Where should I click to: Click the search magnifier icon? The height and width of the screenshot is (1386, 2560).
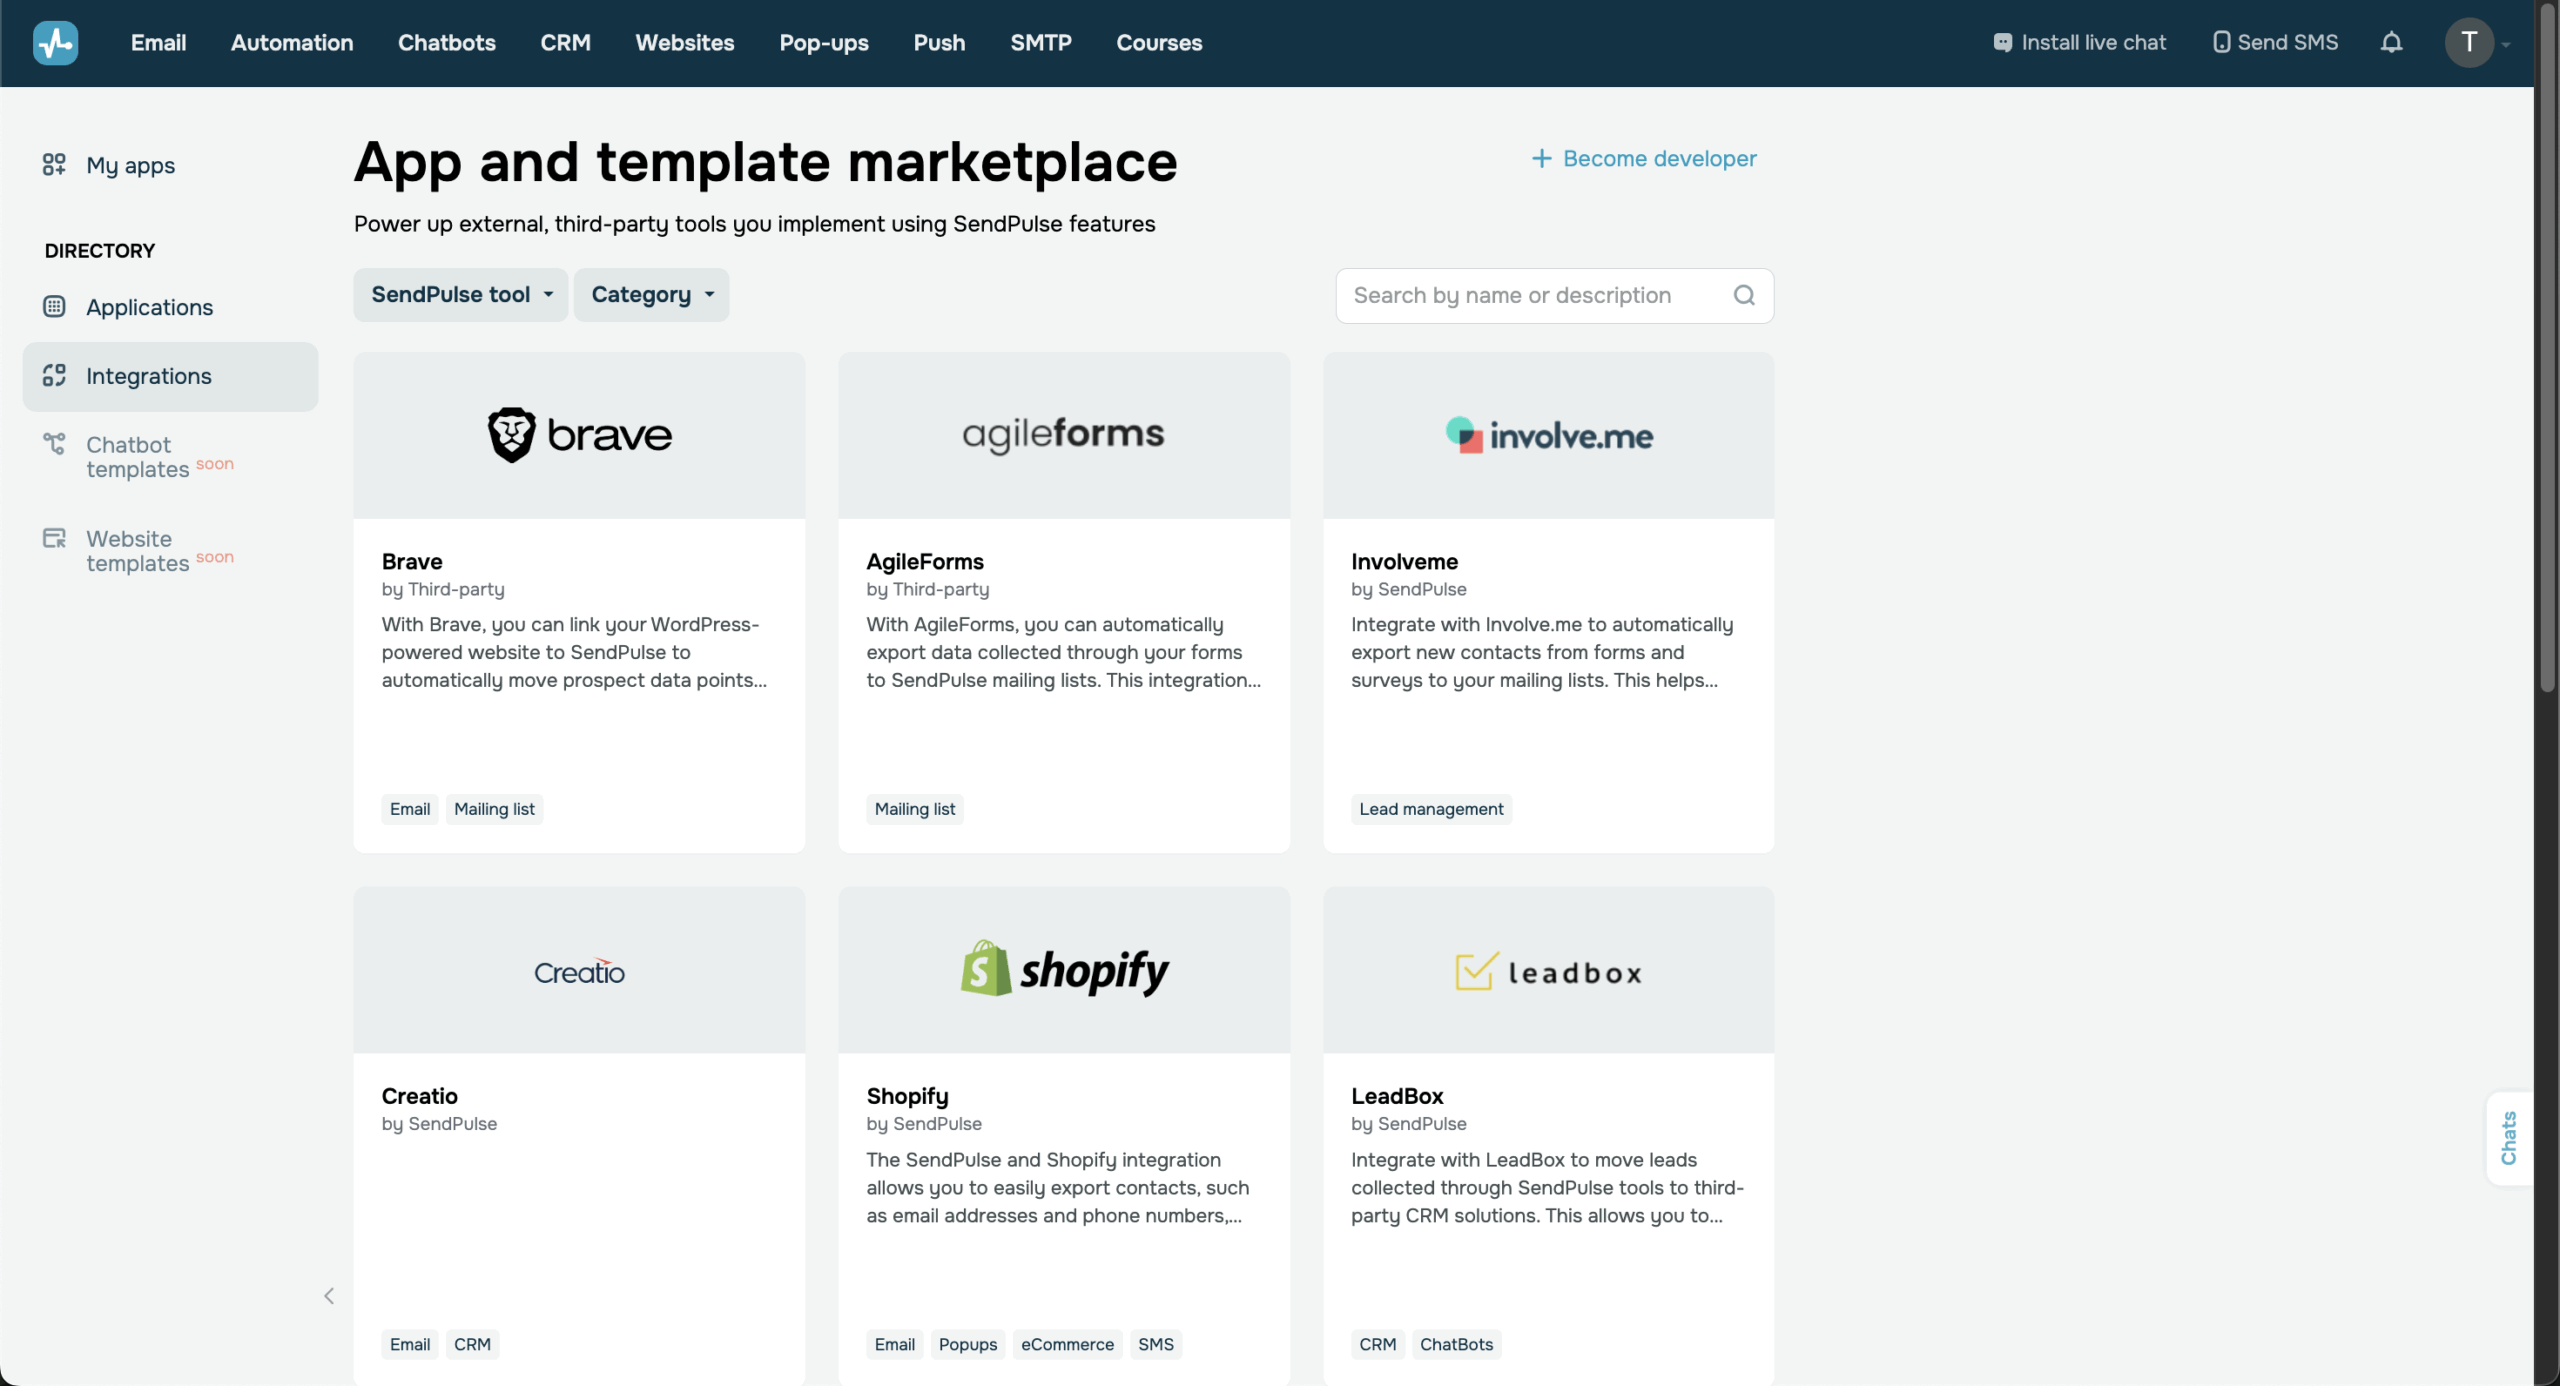1744,295
